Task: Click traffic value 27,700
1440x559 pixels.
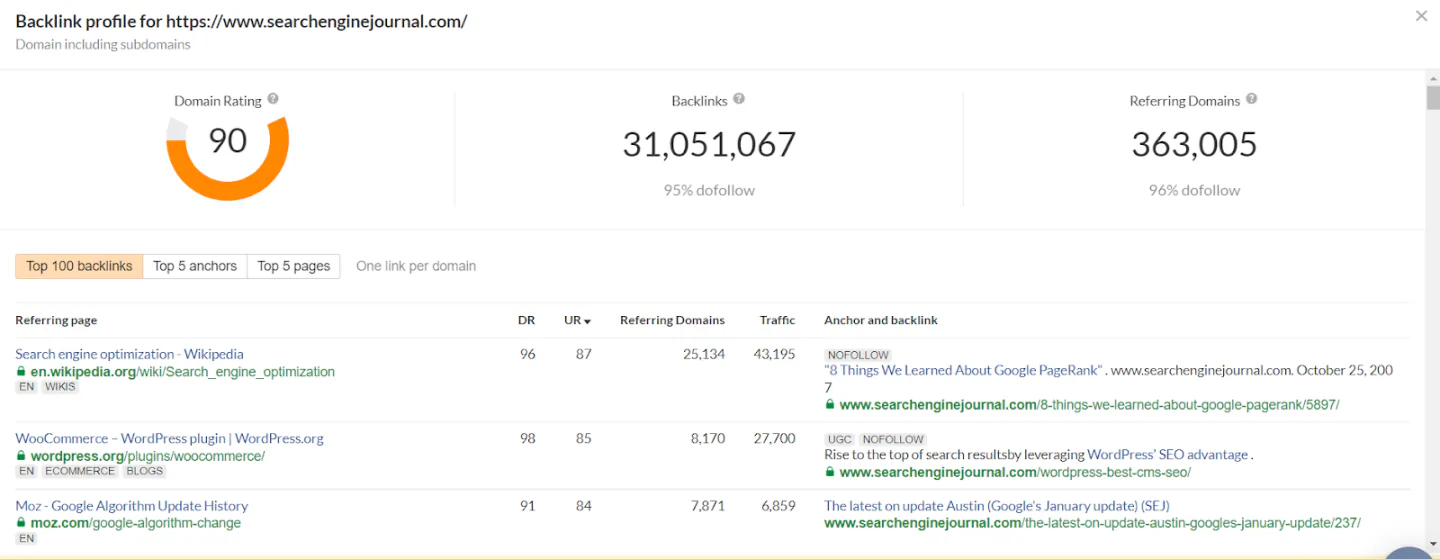Action: tap(774, 438)
